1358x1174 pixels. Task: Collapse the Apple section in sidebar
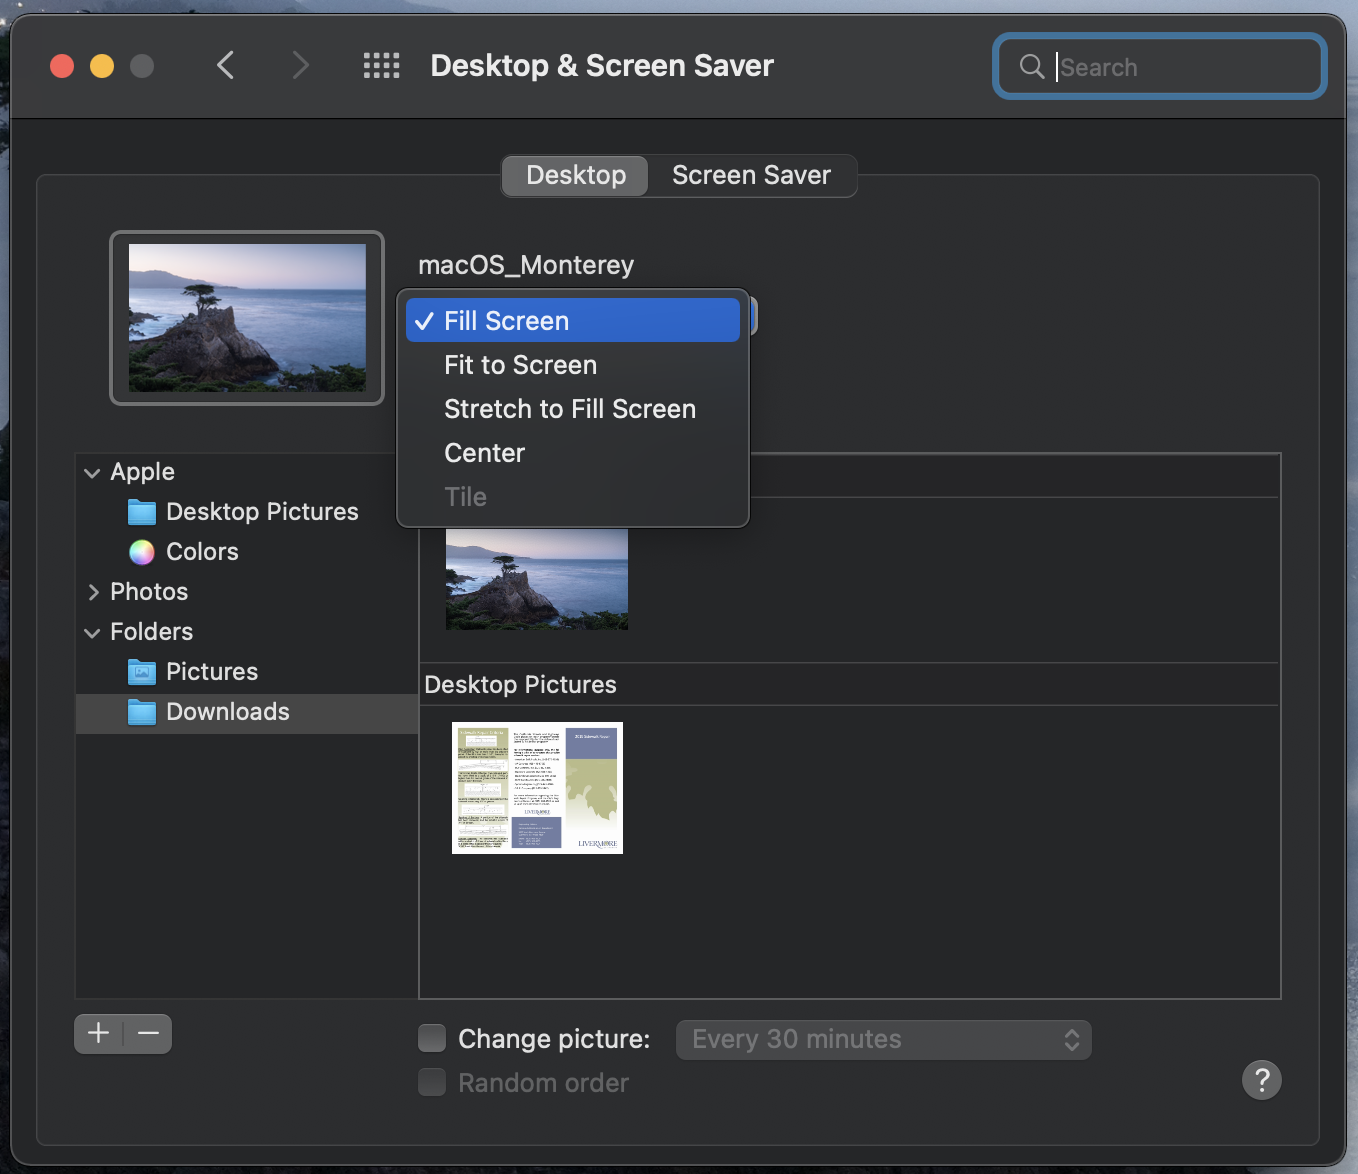[x=92, y=473]
